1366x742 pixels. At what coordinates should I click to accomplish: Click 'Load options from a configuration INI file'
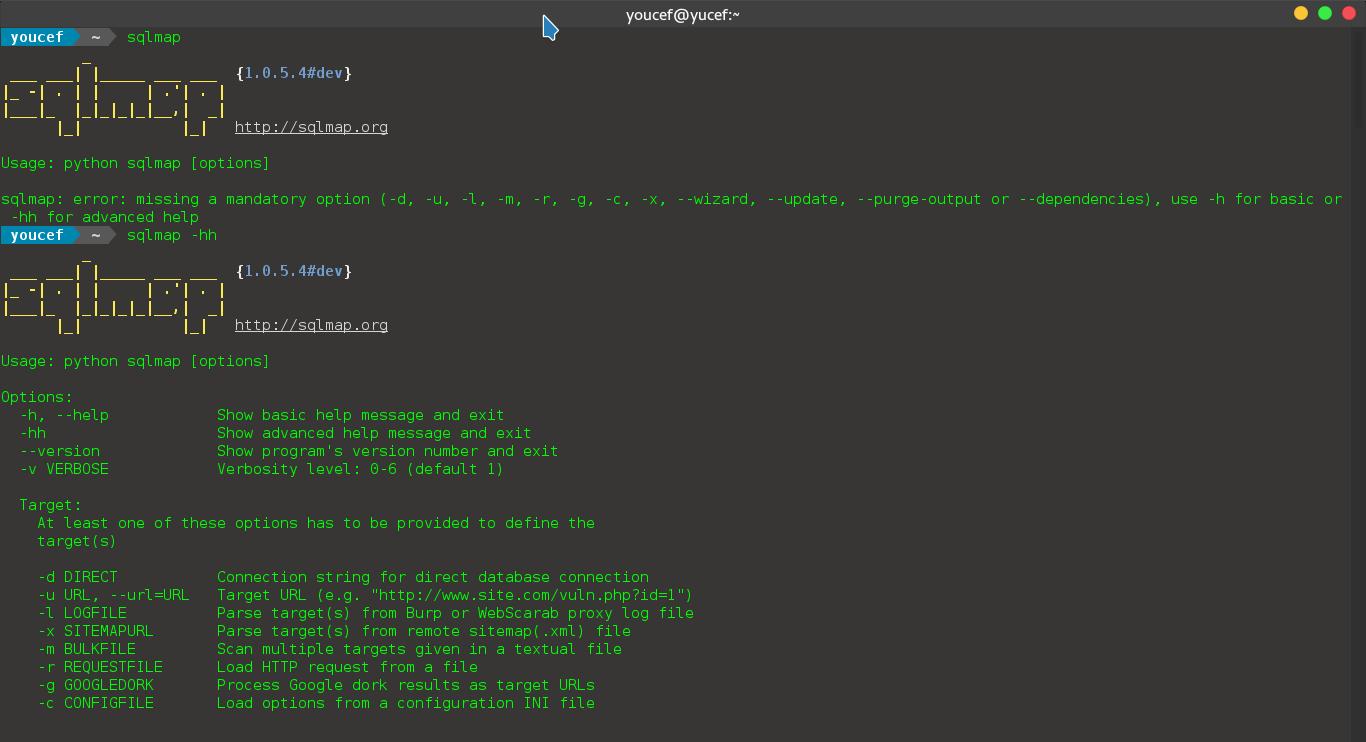[406, 703]
